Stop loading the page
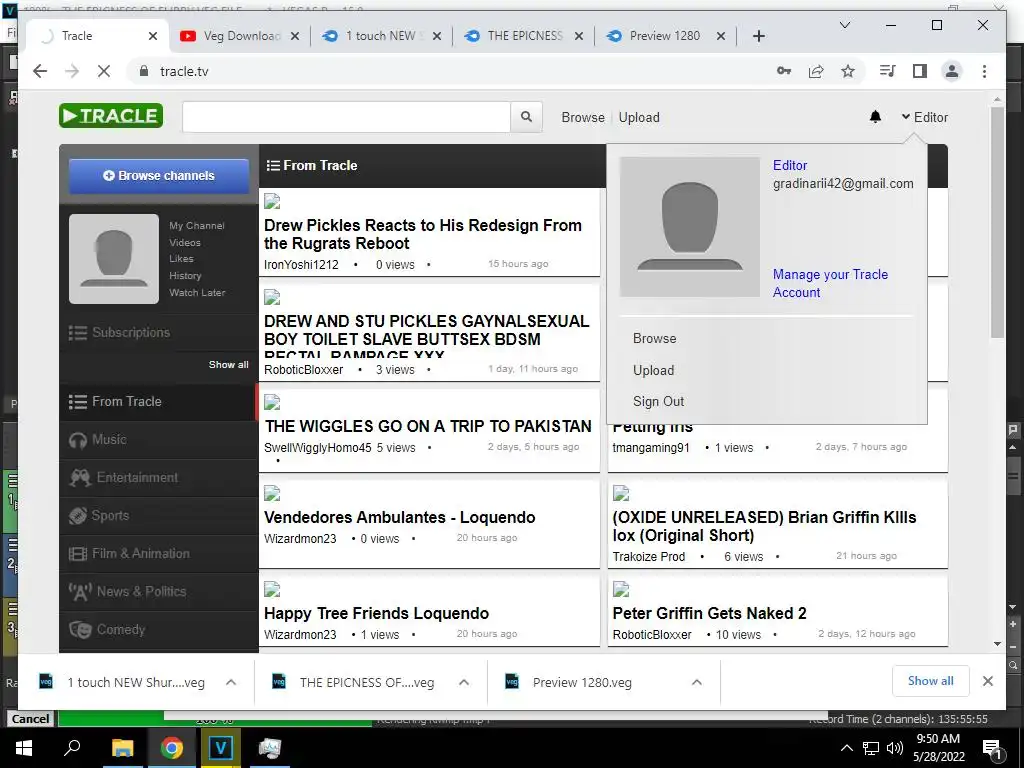1024x768 pixels. [x=104, y=71]
